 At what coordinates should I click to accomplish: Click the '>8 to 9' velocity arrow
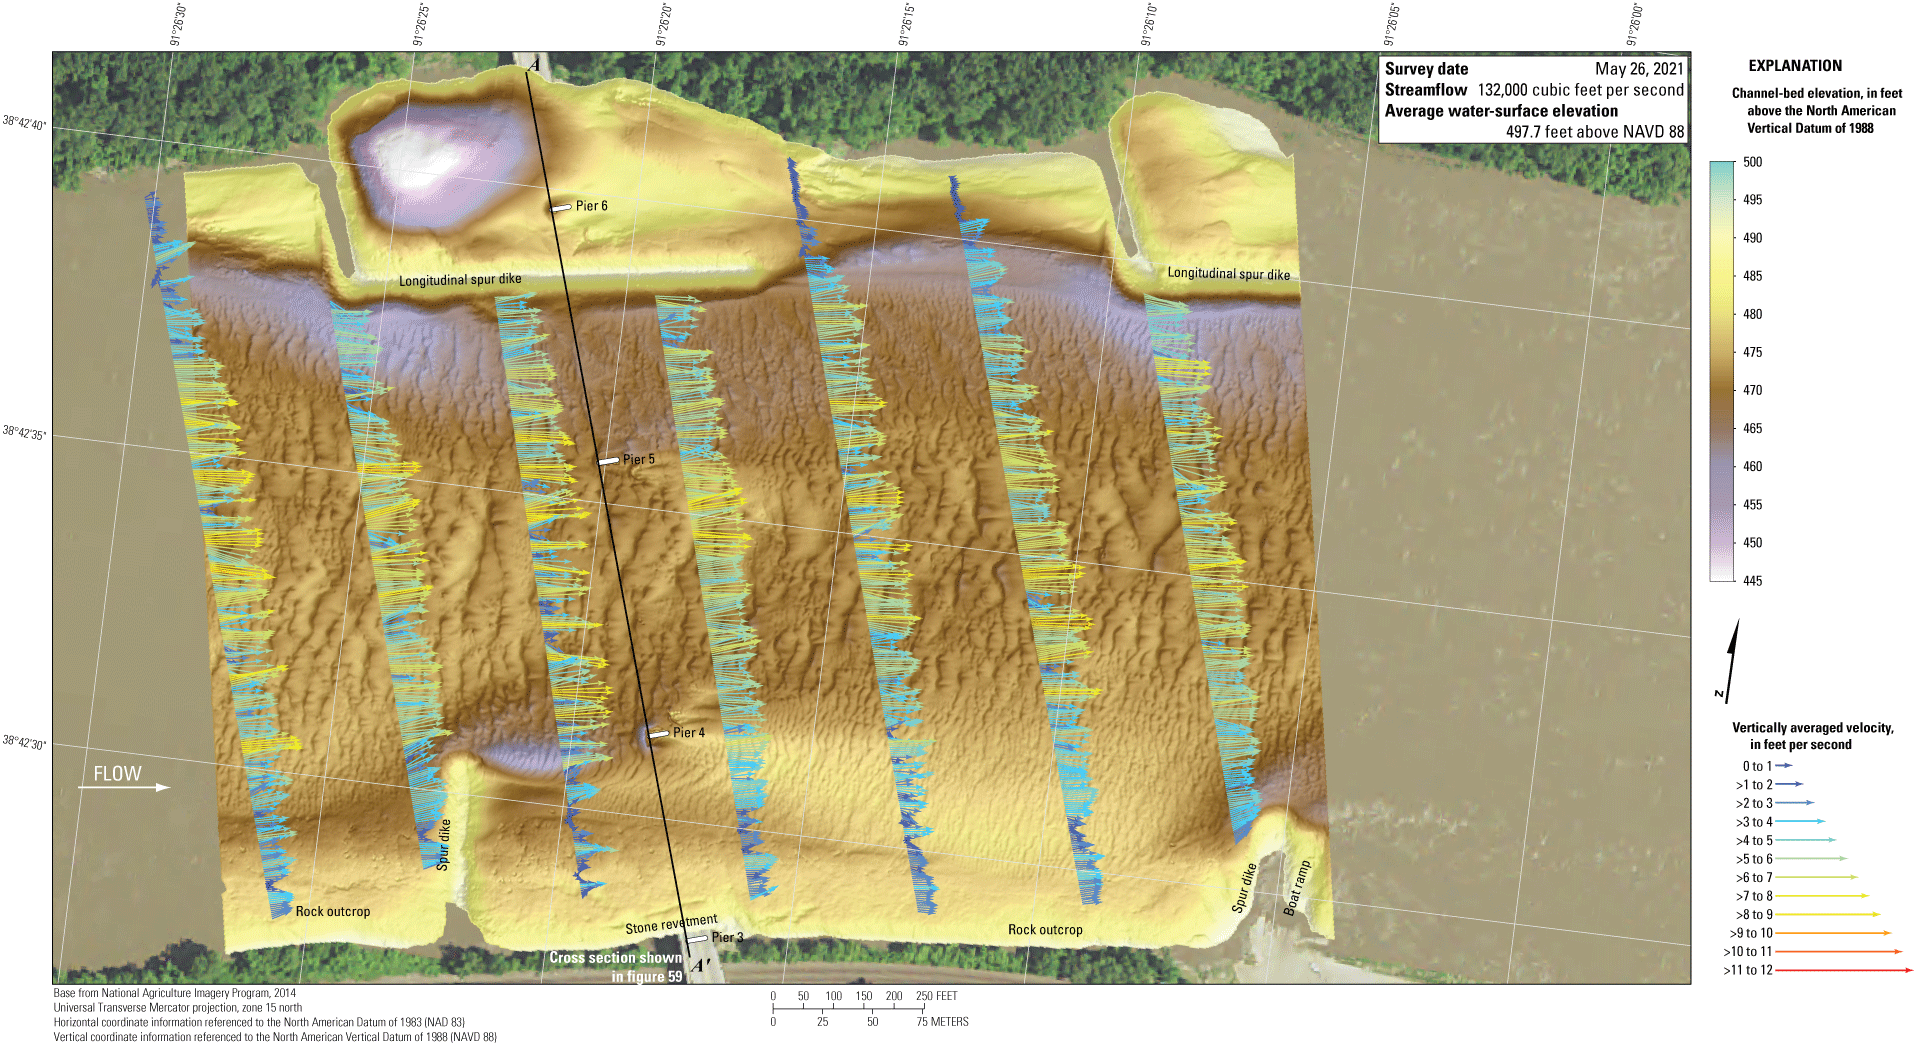1828,914
